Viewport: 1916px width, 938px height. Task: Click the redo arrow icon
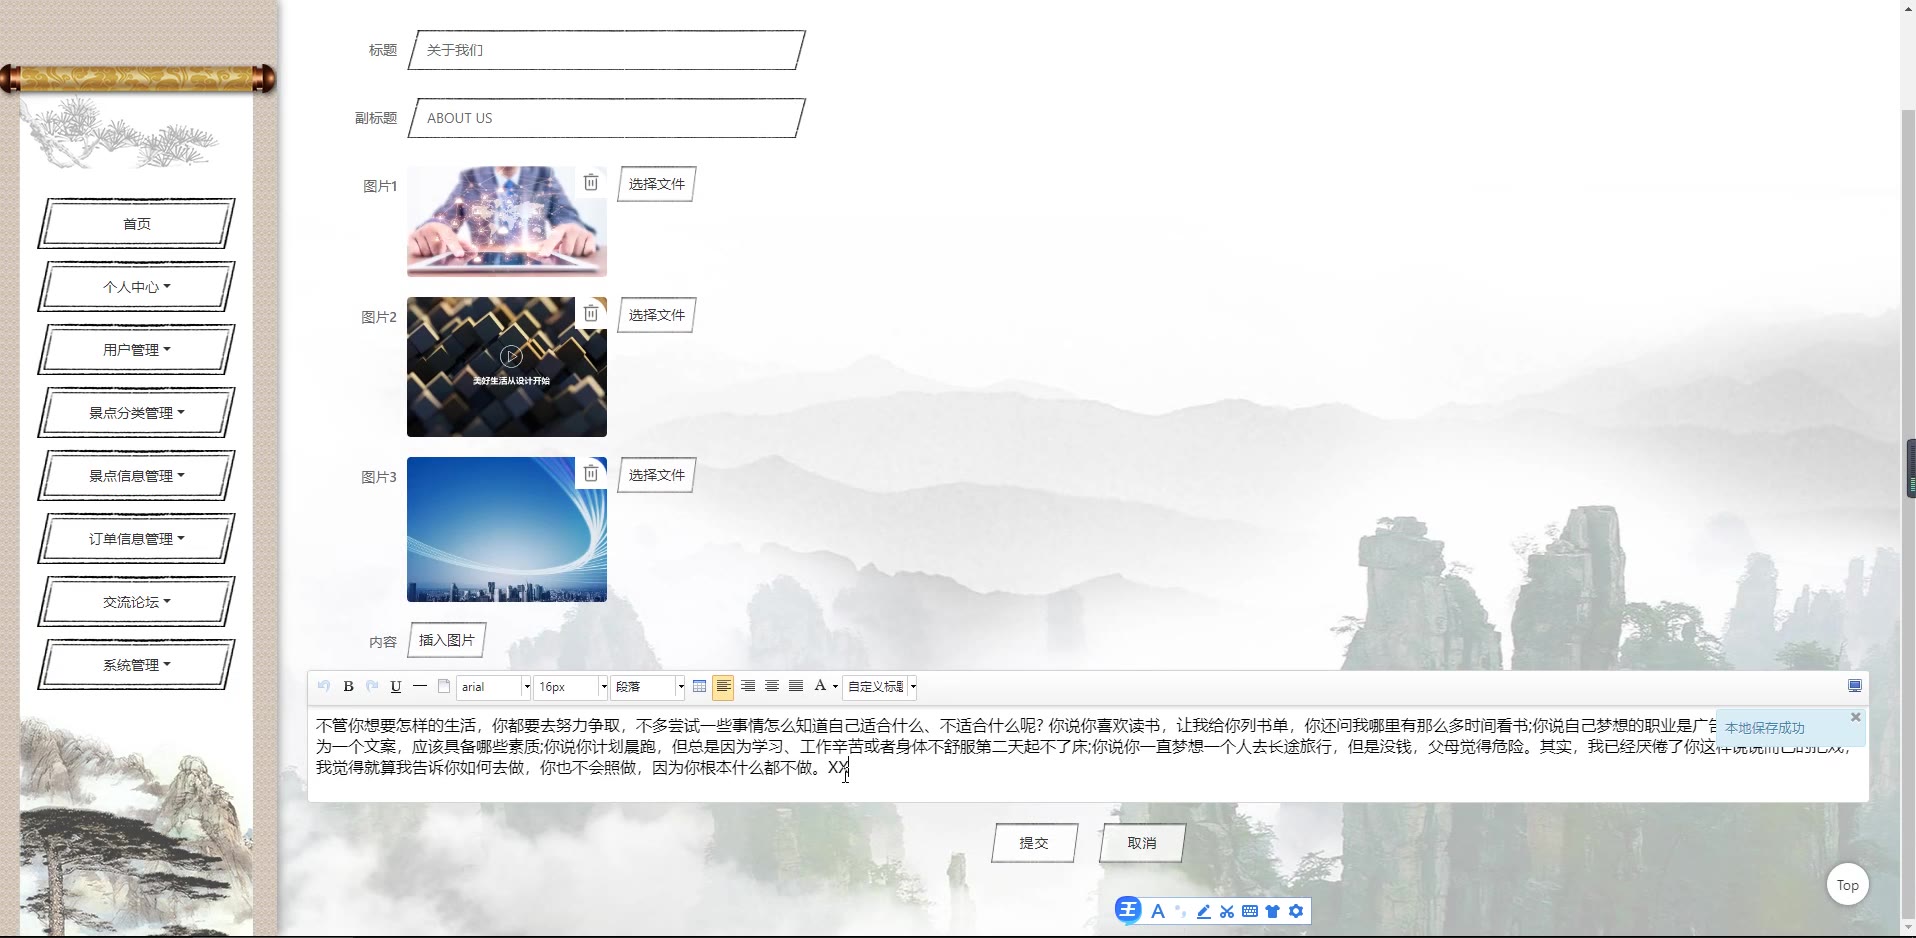coord(372,686)
